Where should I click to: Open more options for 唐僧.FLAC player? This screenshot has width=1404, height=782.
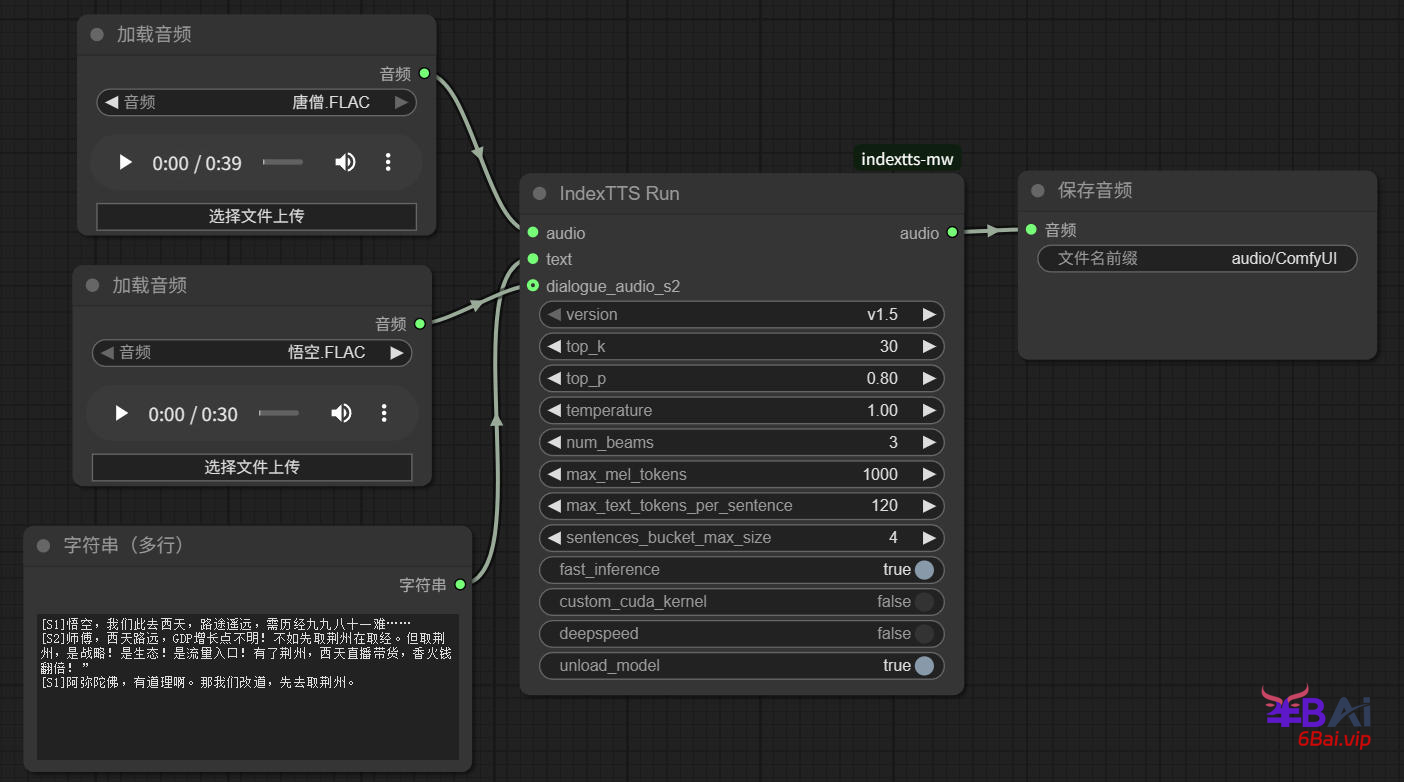tap(388, 162)
